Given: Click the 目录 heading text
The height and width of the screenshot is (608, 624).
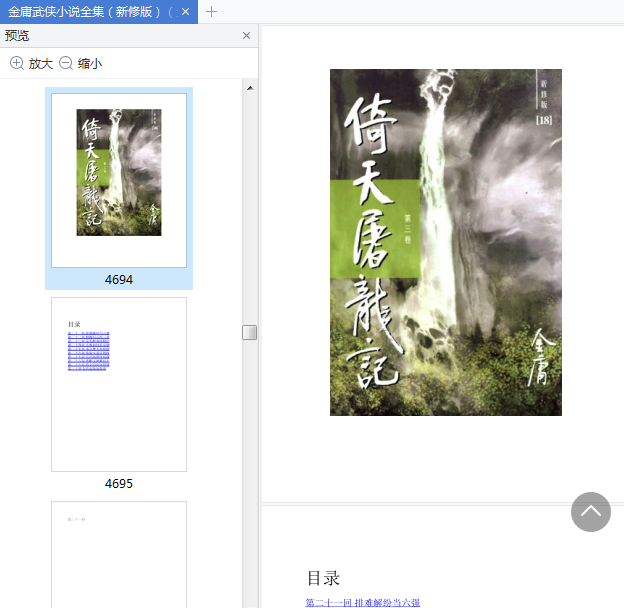Looking at the screenshot, I should point(323,578).
